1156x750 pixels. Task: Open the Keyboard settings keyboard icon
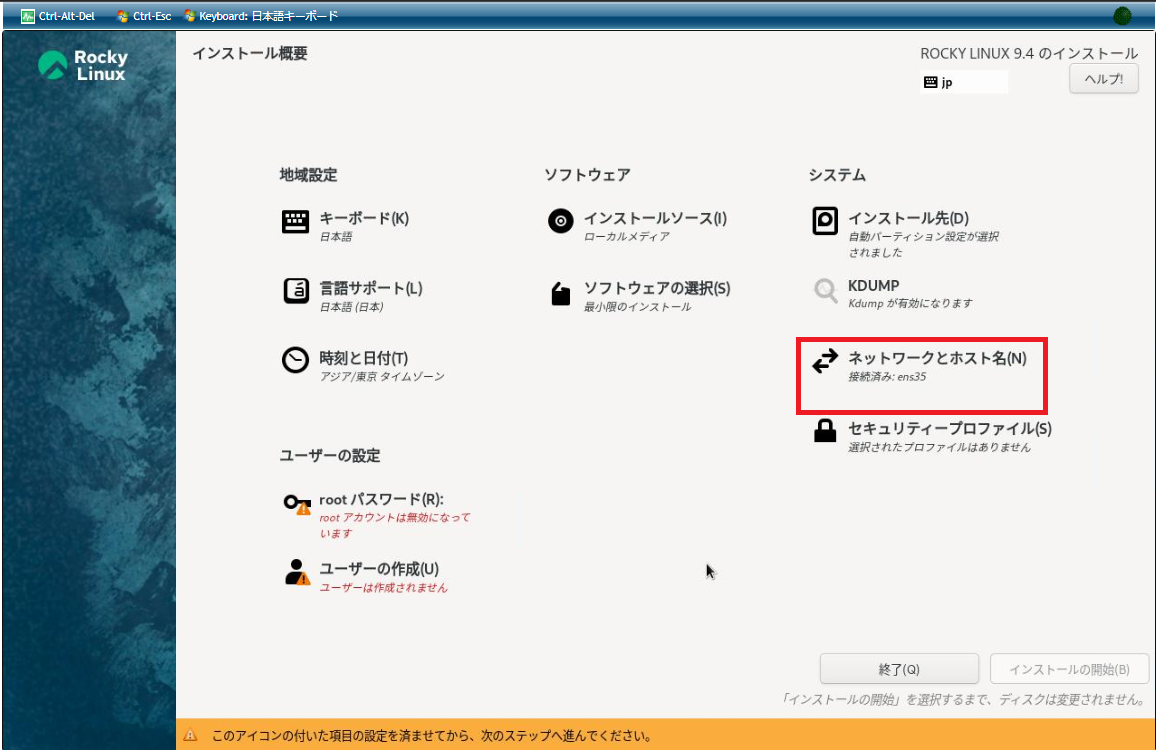[295, 222]
